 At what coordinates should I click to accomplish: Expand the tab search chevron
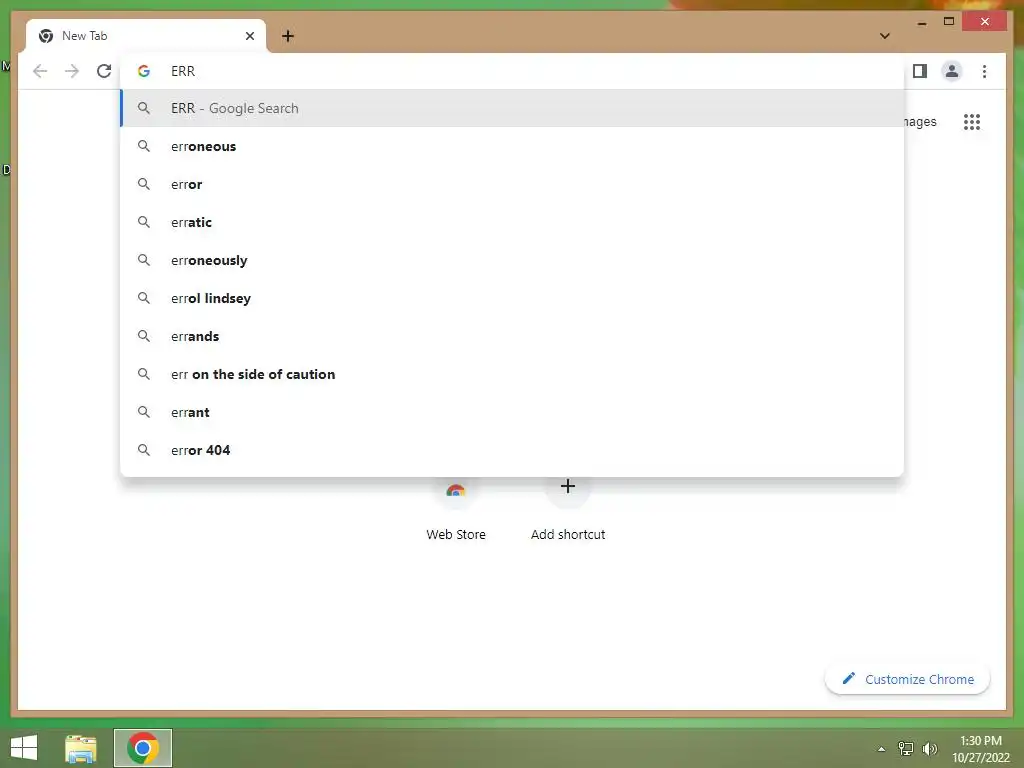[x=884, y=36]
